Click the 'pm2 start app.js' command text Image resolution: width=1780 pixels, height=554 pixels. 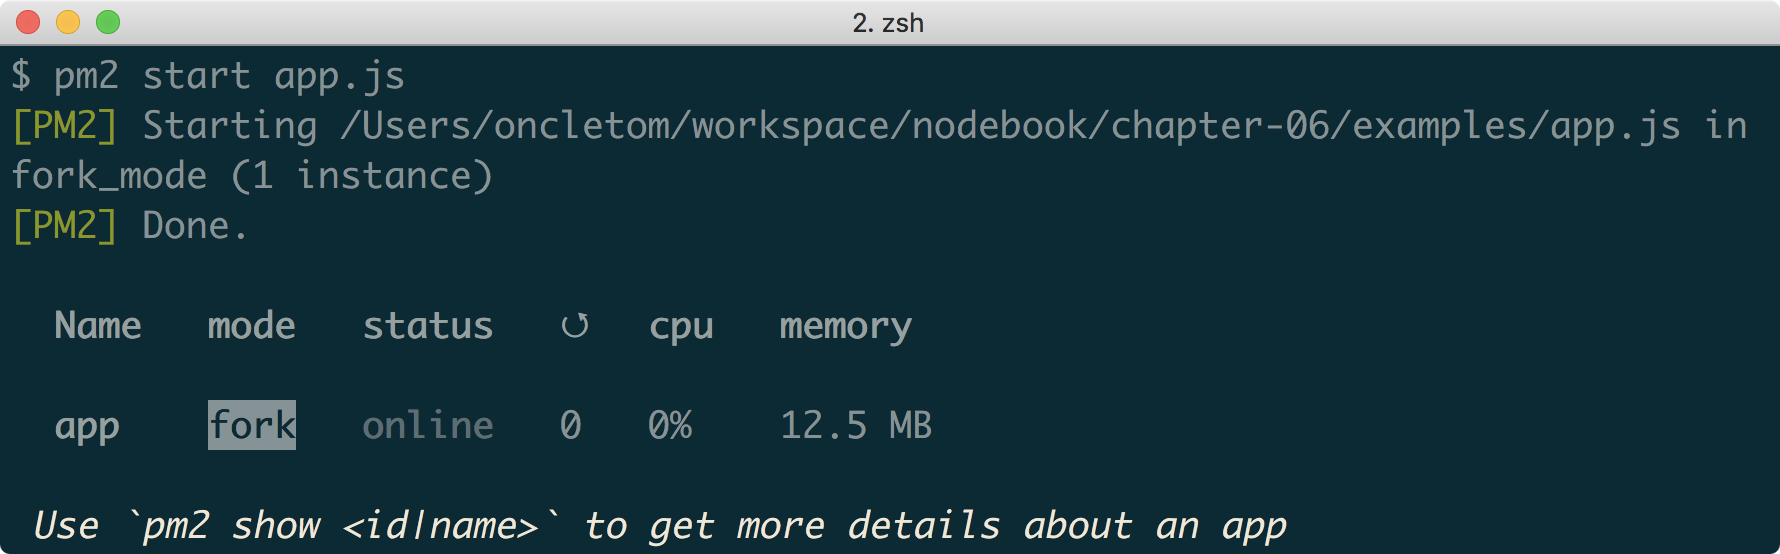(x=229, y=76)
